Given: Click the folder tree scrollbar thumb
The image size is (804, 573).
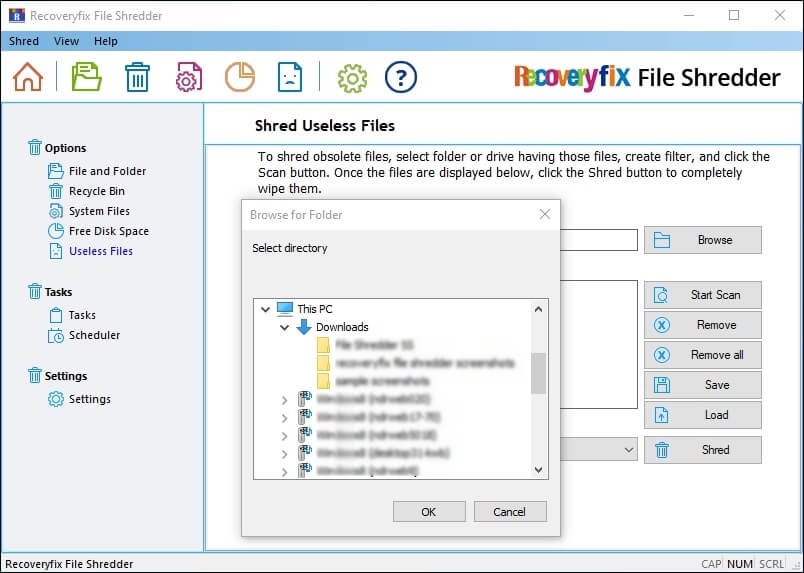Looking at the screenshot, I should pyautogui.click(x=538, y=373).
